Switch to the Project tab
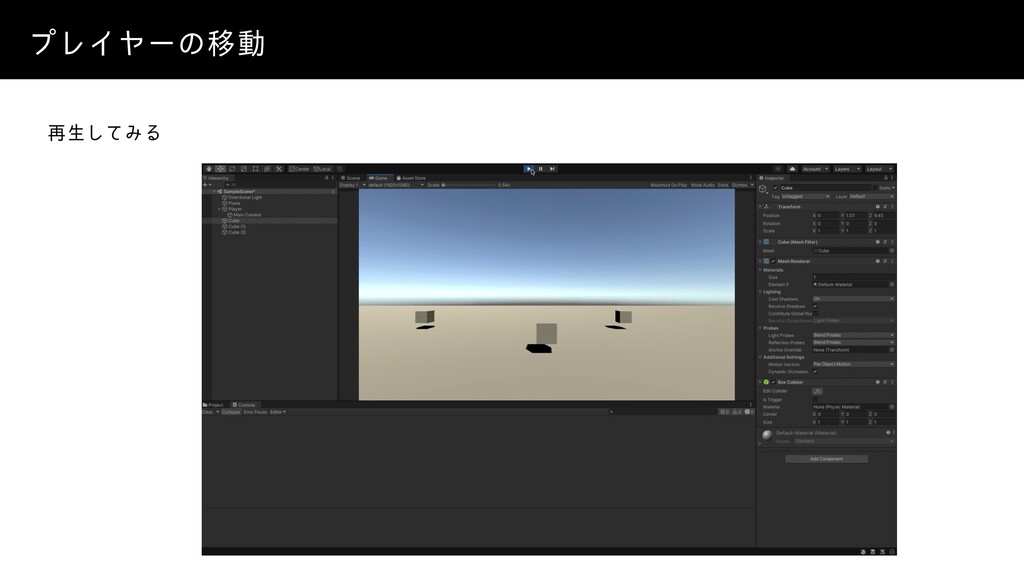 [214, 405]
